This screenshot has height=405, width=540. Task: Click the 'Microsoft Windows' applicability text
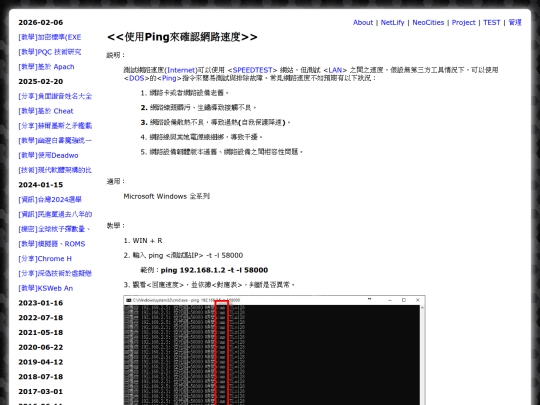167,196
